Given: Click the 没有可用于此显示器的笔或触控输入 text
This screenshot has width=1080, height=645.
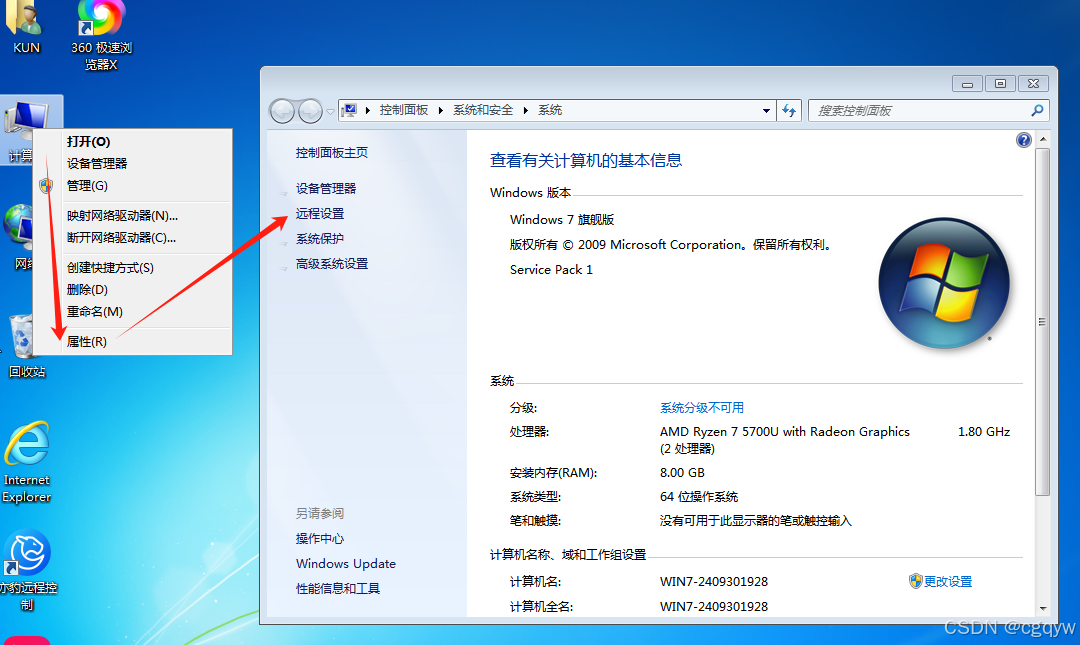Looking at the screenshot, I should click(x=756, y=521).
